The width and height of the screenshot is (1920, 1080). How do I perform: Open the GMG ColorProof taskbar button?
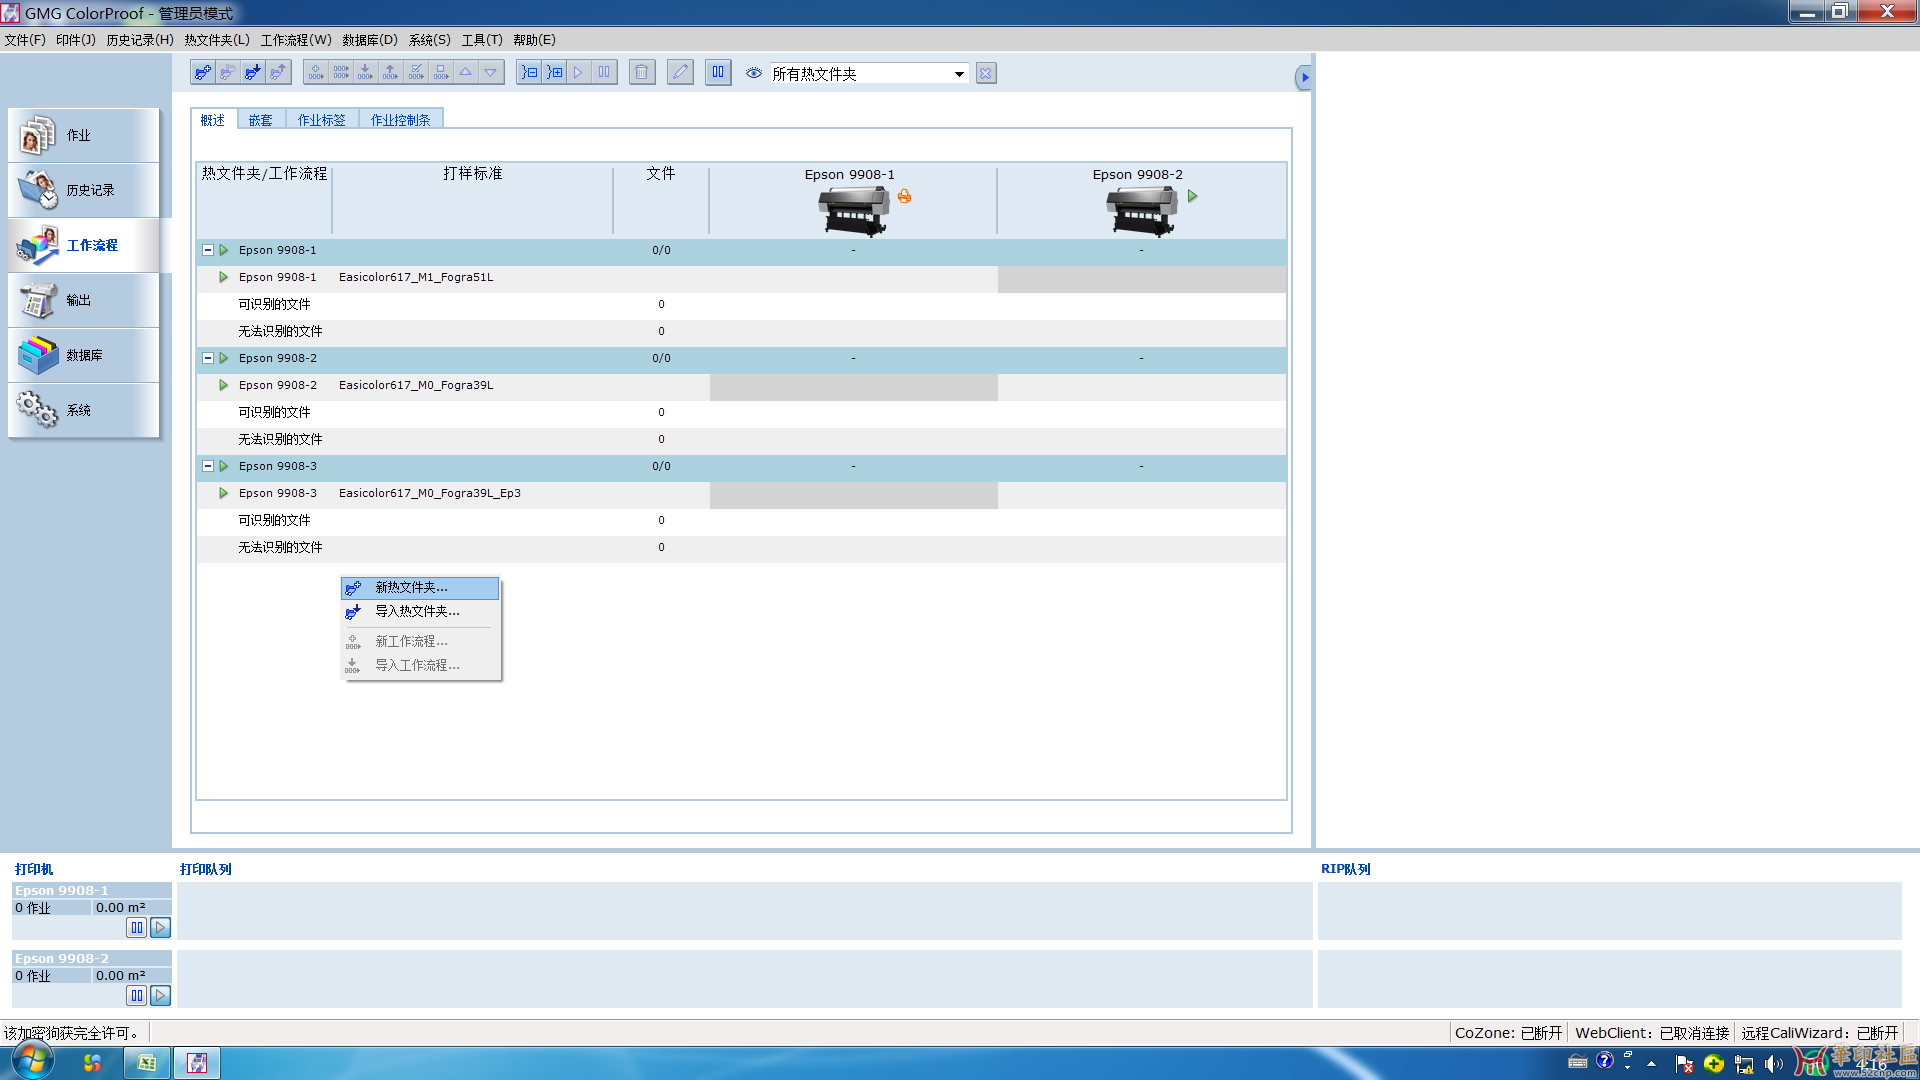197,1063
